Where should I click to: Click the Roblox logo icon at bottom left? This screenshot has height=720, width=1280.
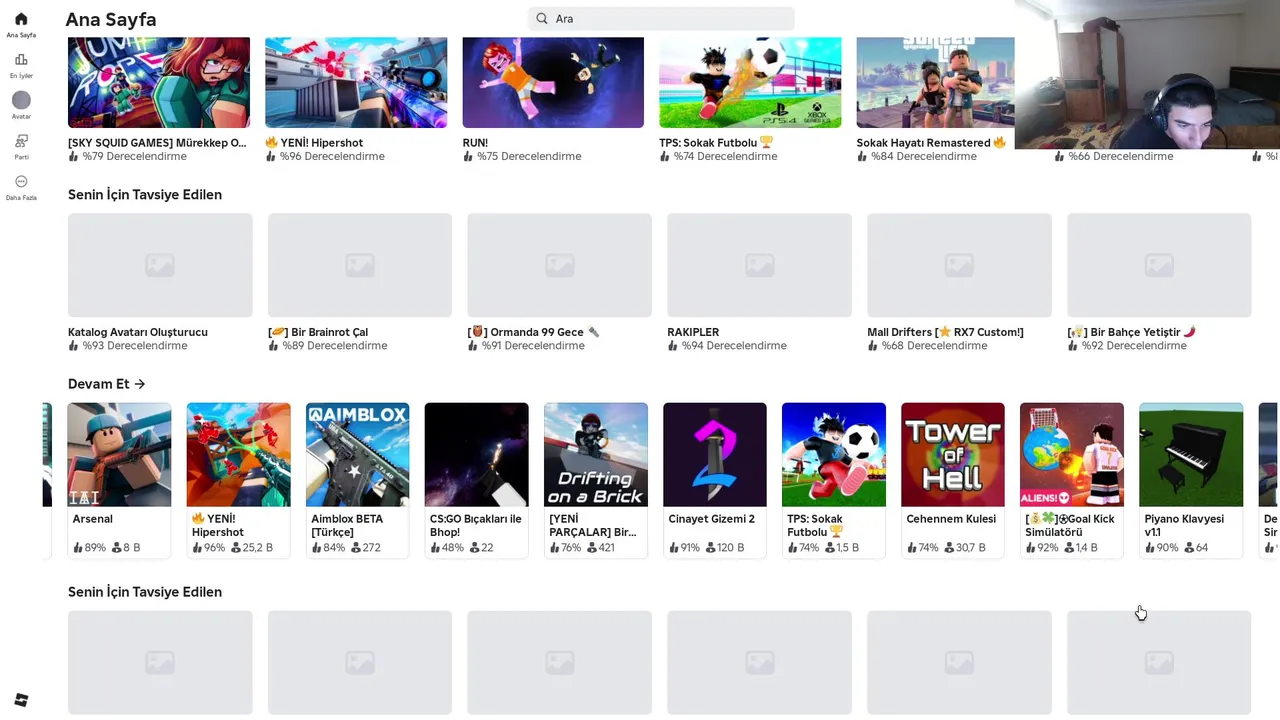coord(21,700)
